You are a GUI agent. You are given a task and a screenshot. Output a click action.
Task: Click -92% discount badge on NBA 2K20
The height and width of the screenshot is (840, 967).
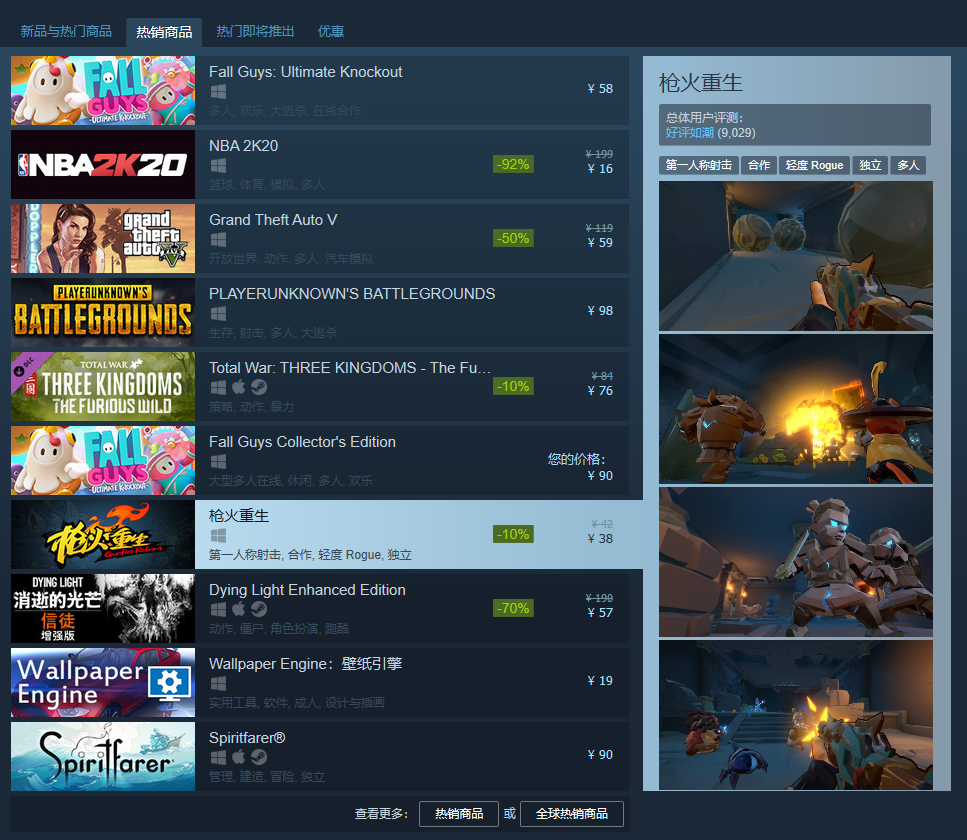point(513,165)
